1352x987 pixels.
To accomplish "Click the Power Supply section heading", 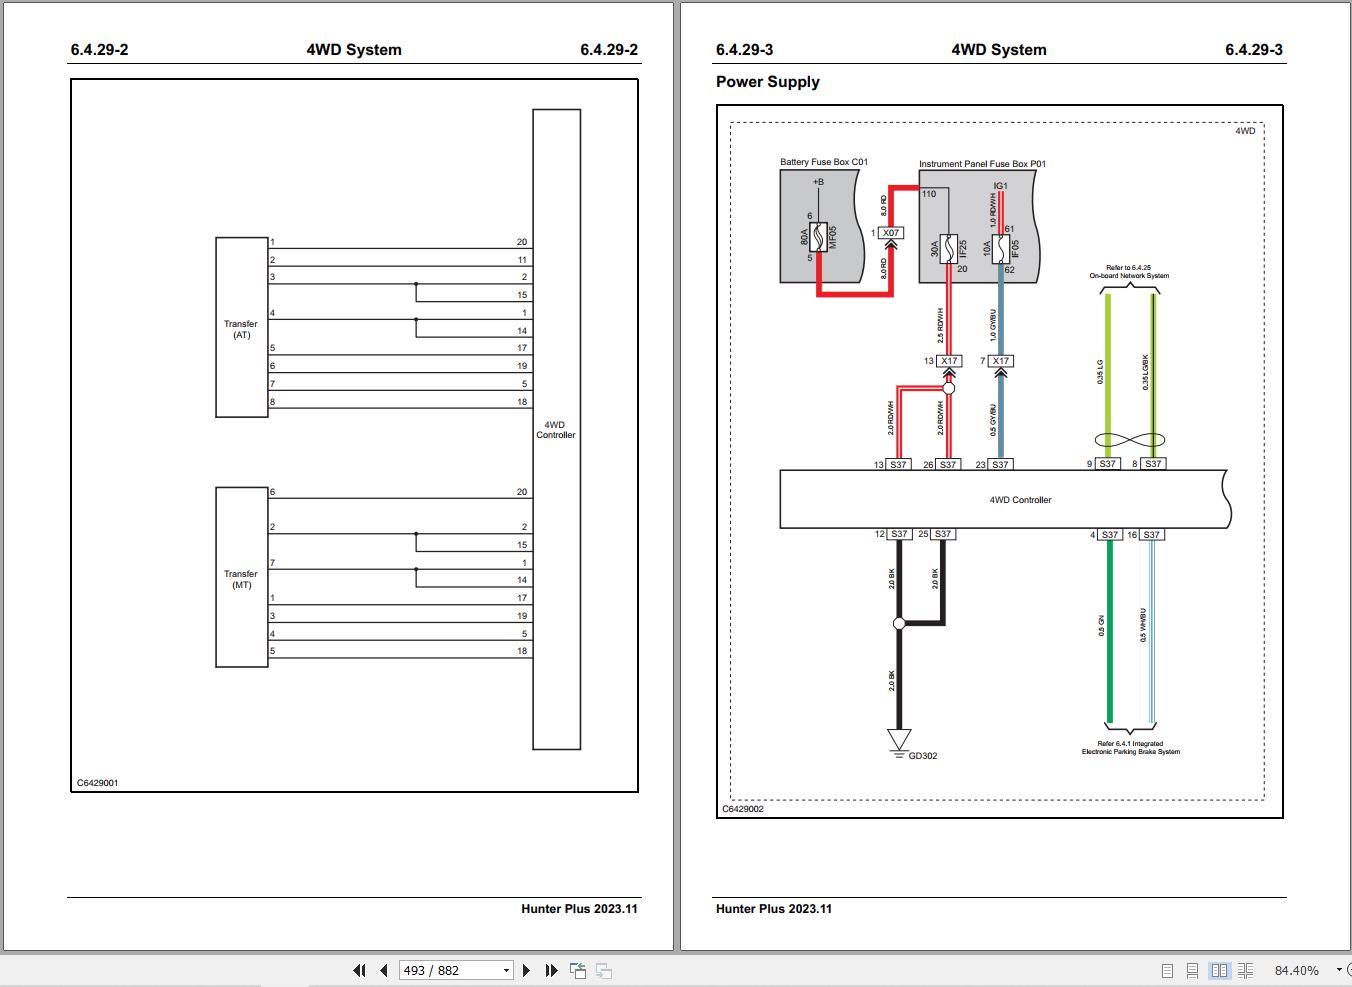I will click(767, 81).
